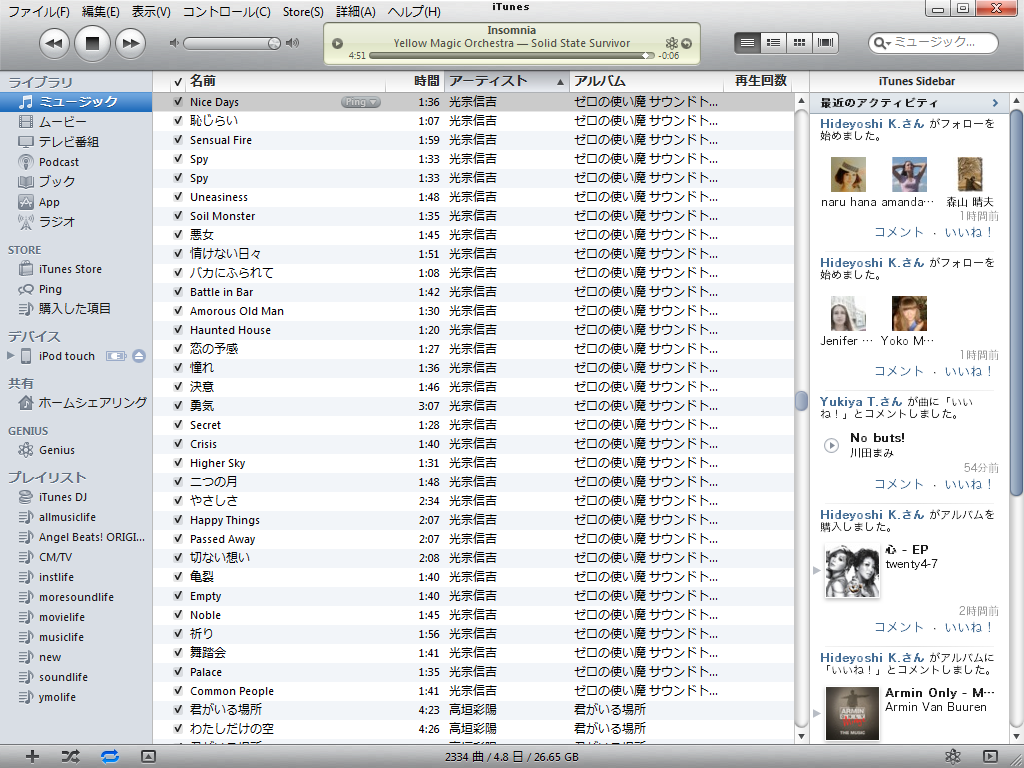The height and width of the screenshot is (768, 1024).
Task: Uncheck the Battle in Bar track
Action: pos(178,292)
